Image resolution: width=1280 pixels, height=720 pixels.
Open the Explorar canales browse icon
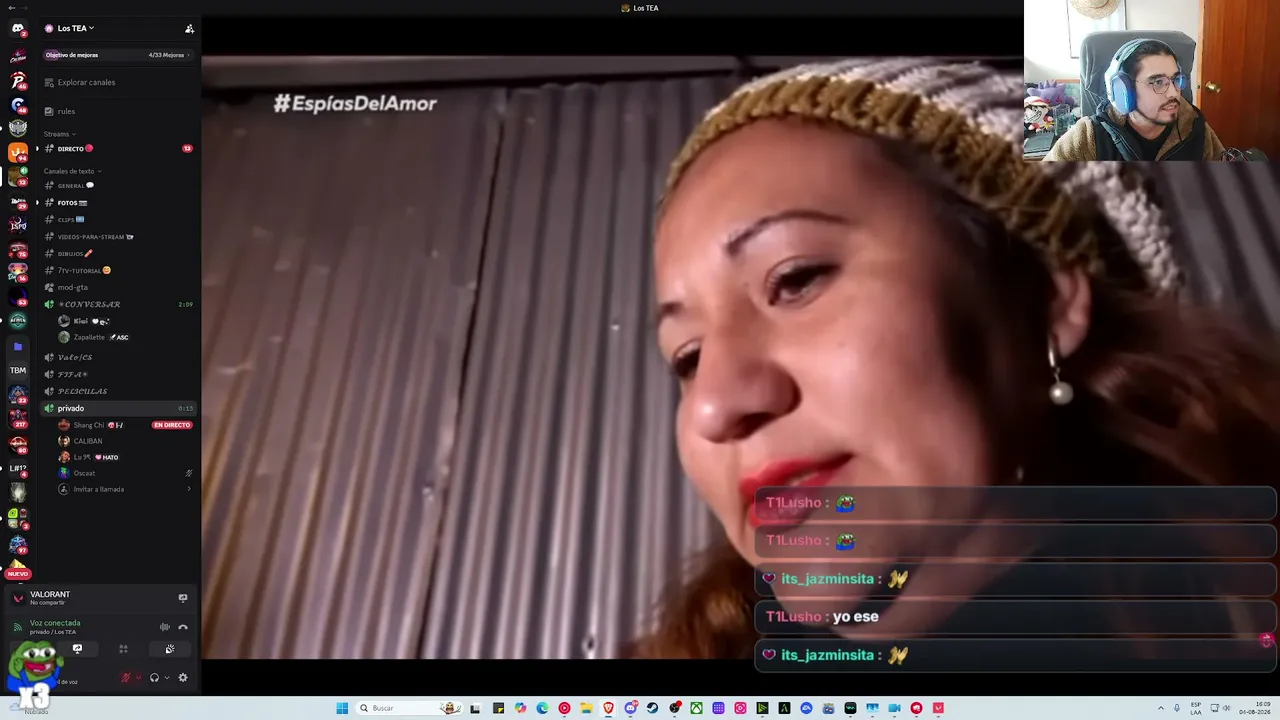click(x=49, y=82)
